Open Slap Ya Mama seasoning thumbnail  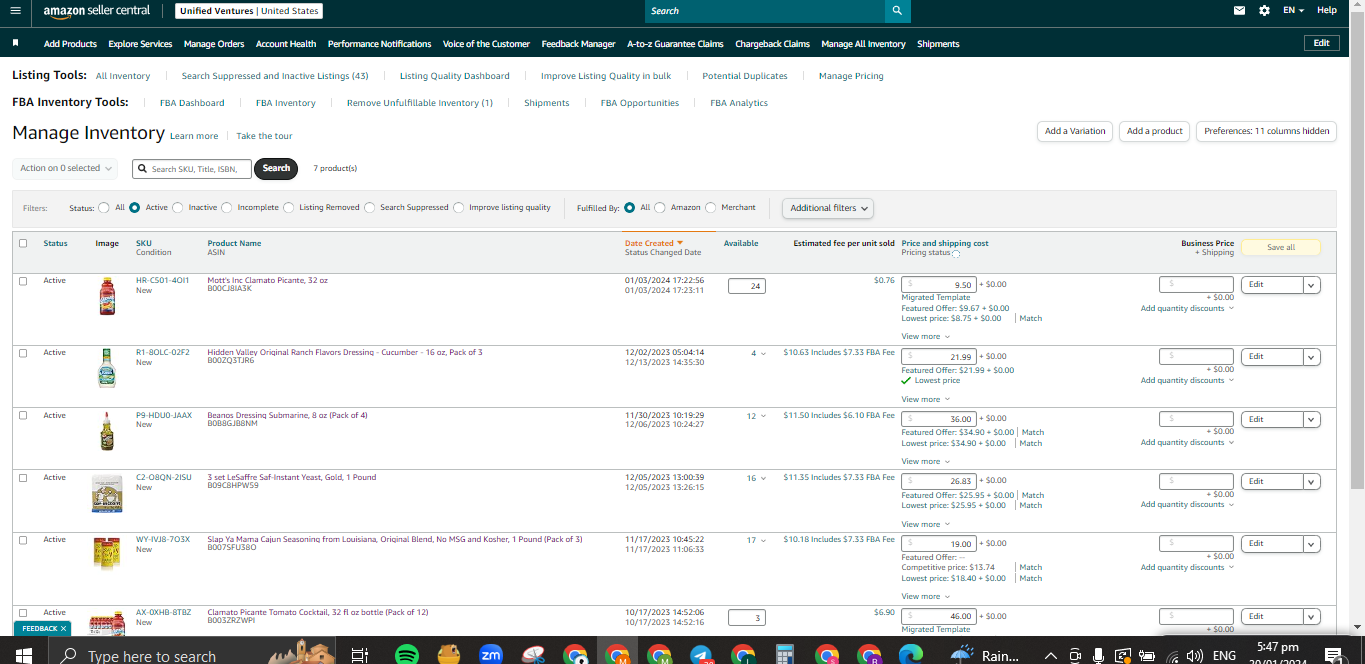click(x=107, y=554)
